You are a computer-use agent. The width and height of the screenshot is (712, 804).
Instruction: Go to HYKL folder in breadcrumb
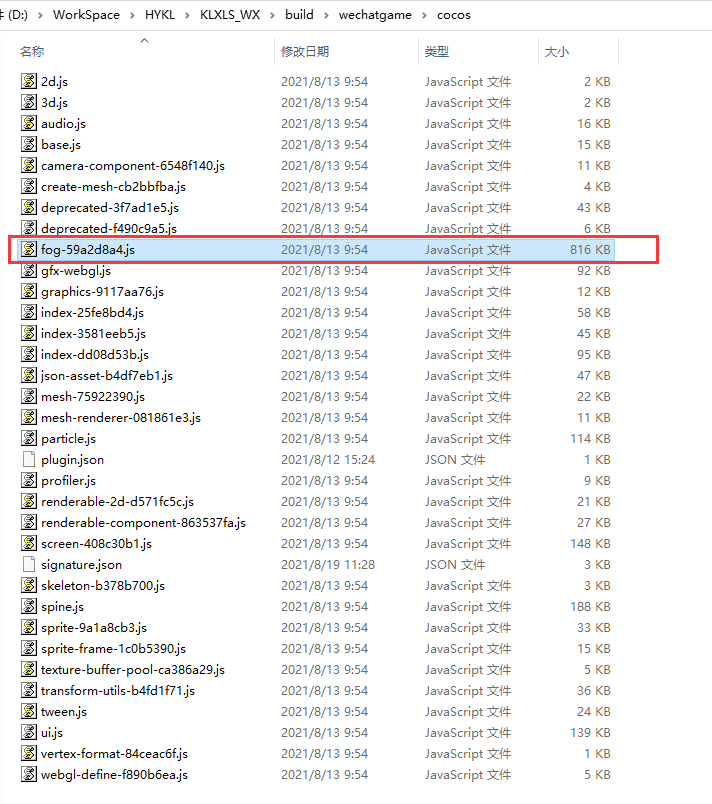click(160, 15)
